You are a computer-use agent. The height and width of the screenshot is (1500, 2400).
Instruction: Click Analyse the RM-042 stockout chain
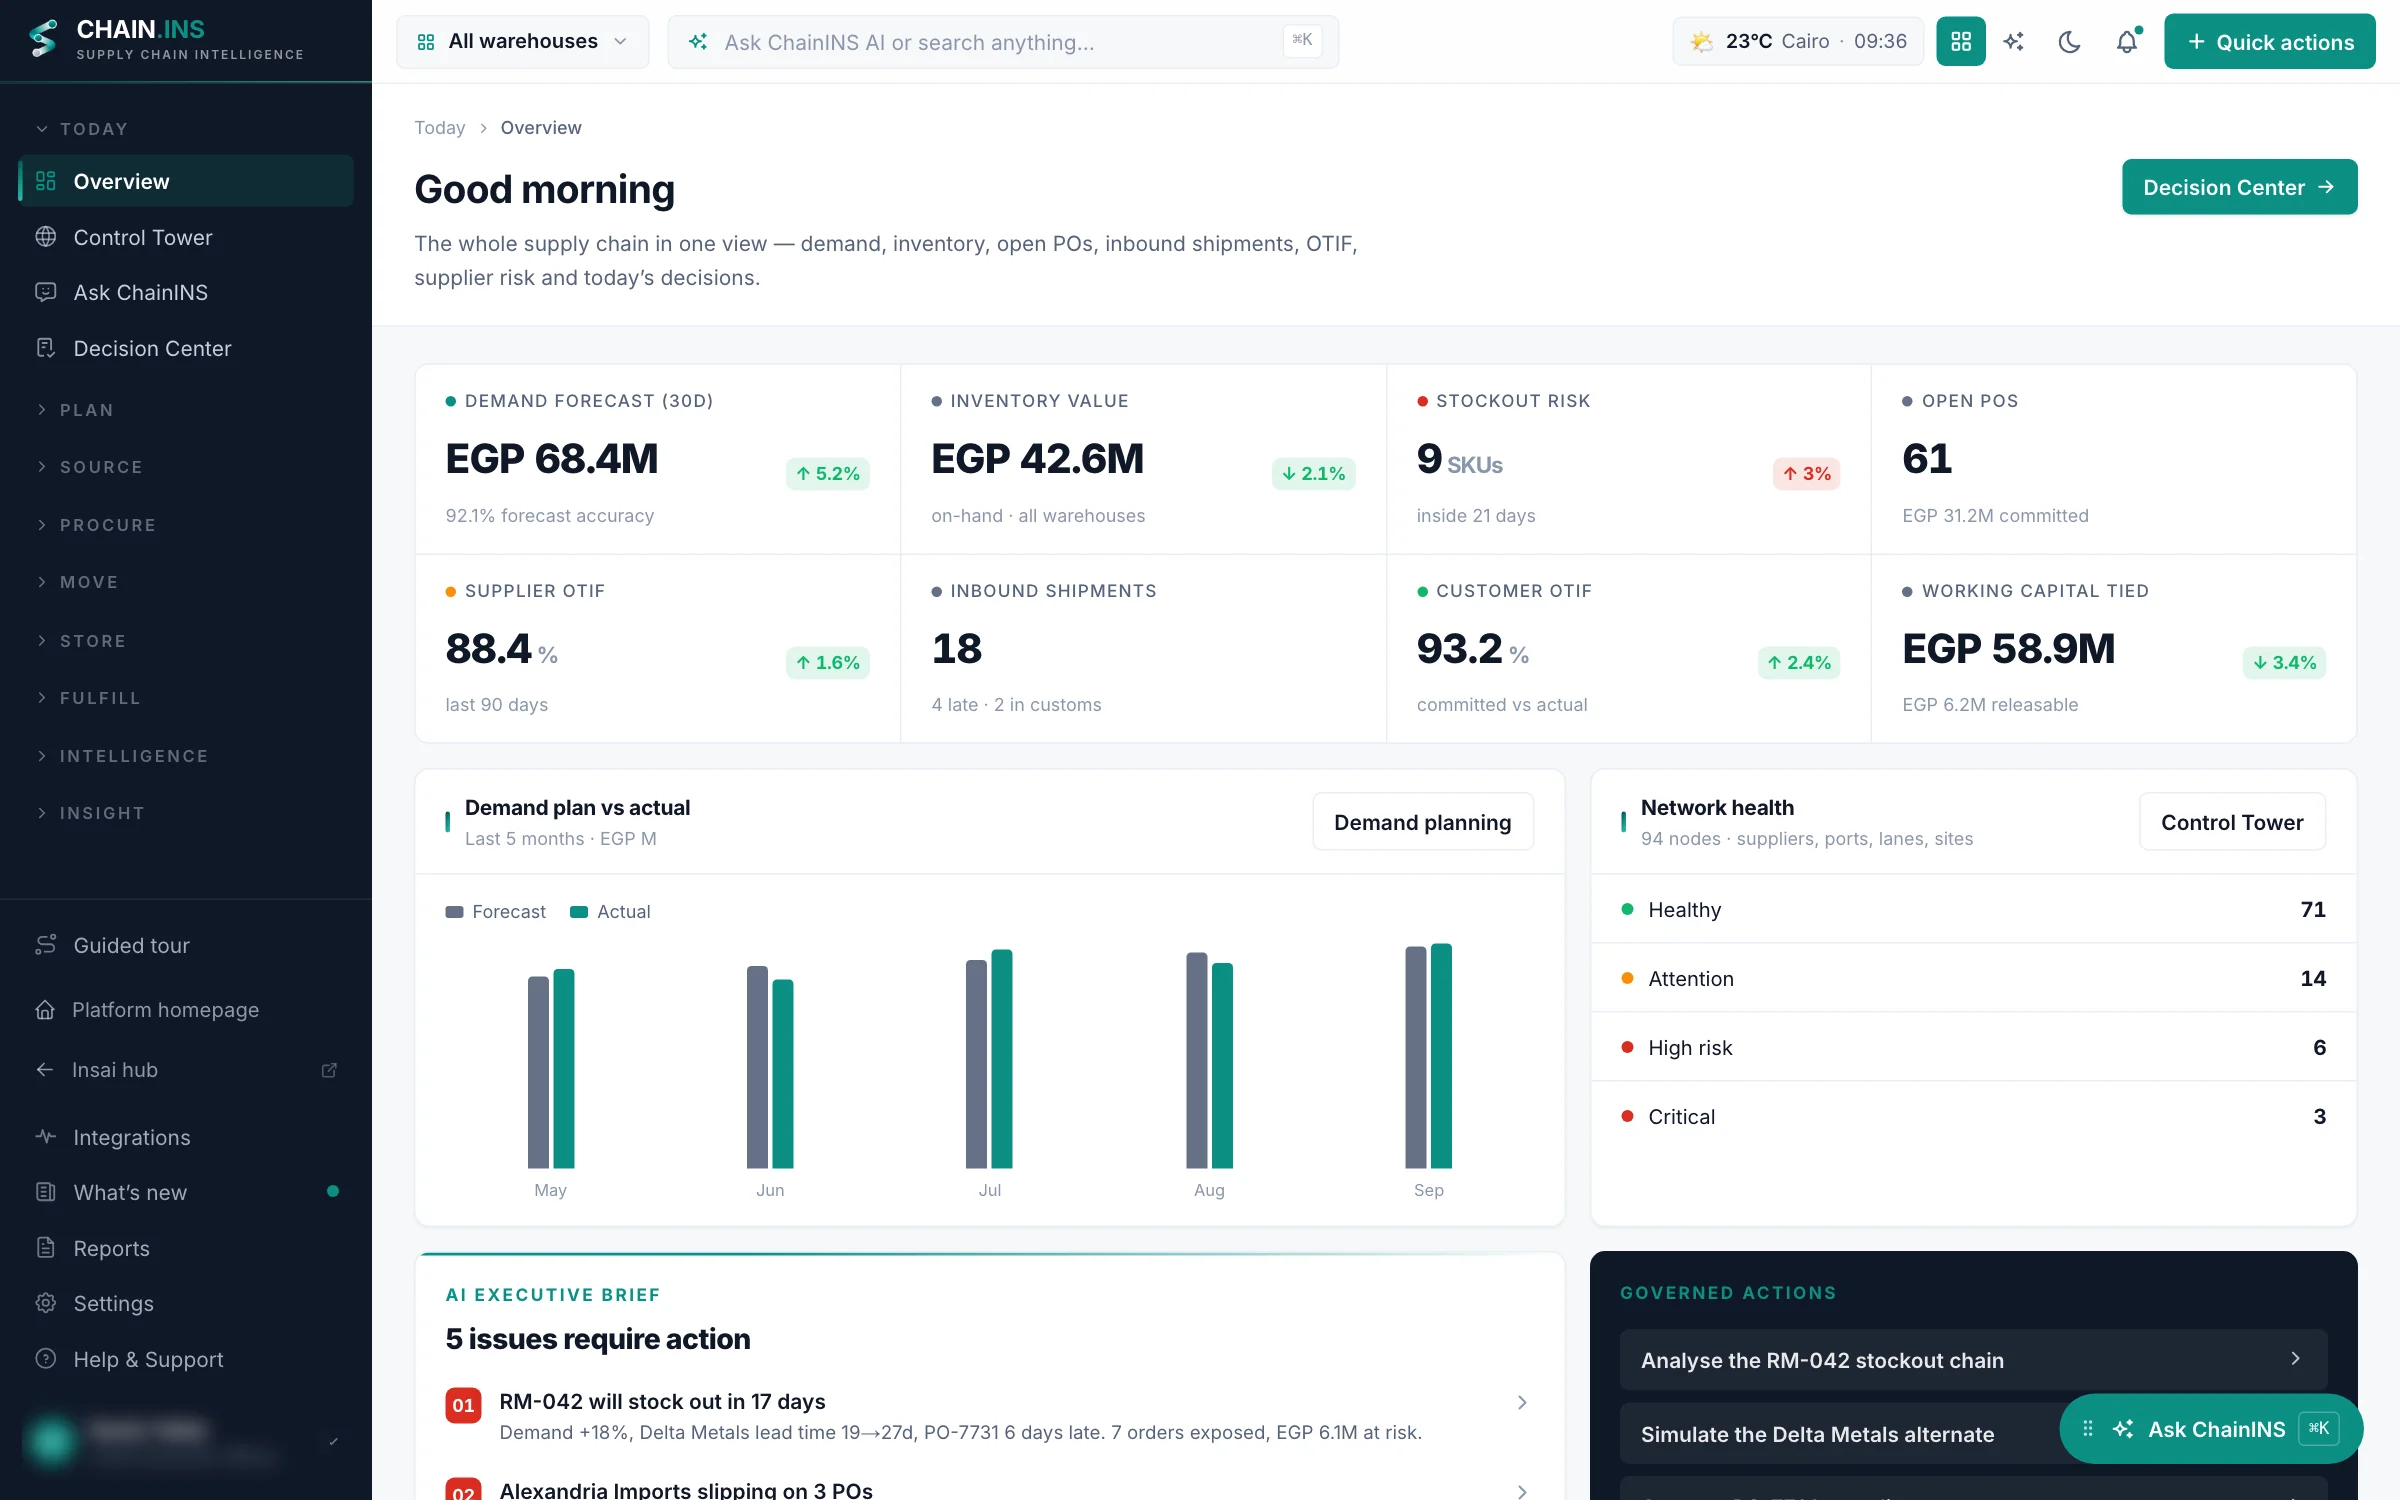tap(1973, 1359)
